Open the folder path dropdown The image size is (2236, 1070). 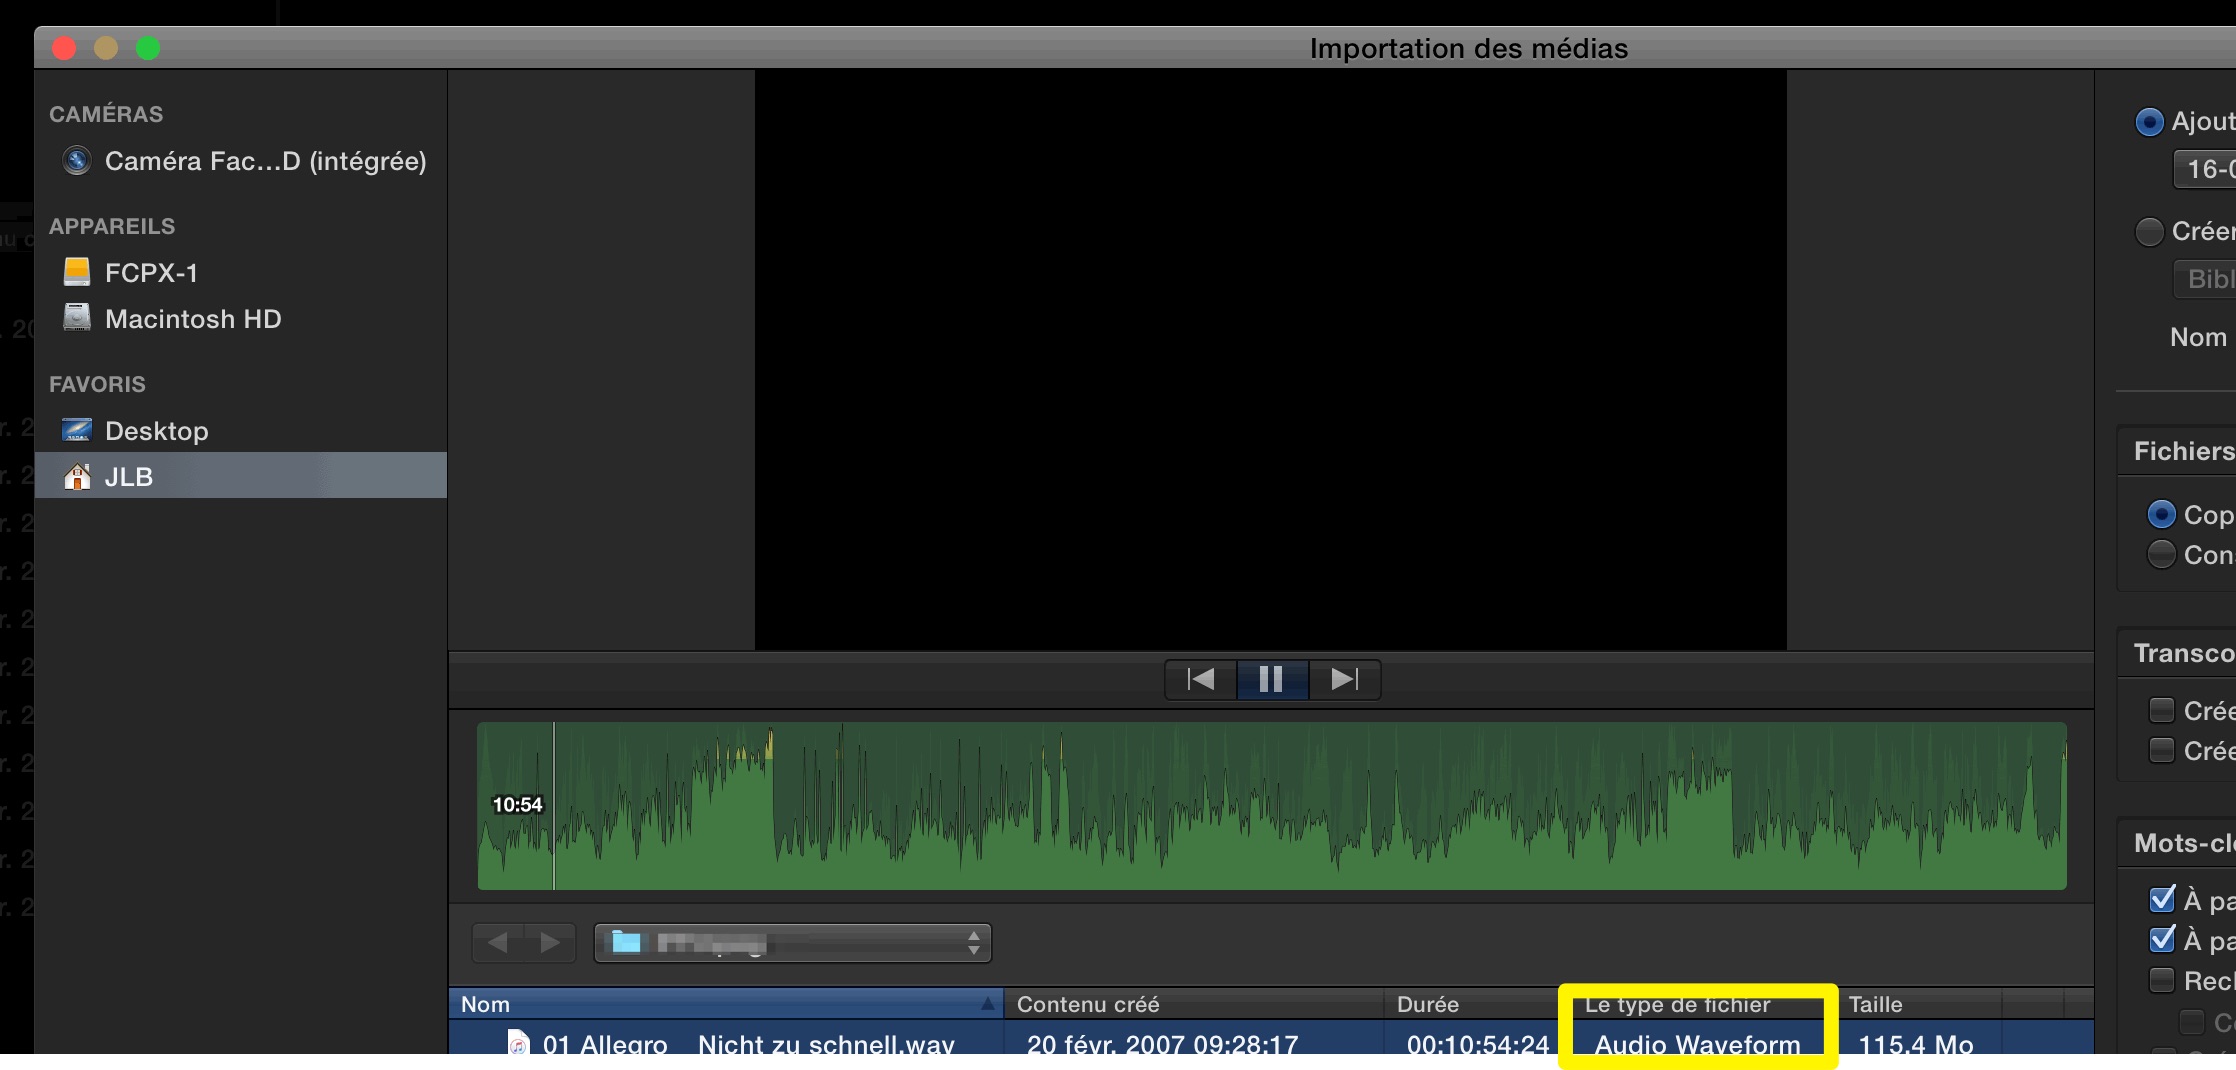pyautogui.click(x=792, y=943)
